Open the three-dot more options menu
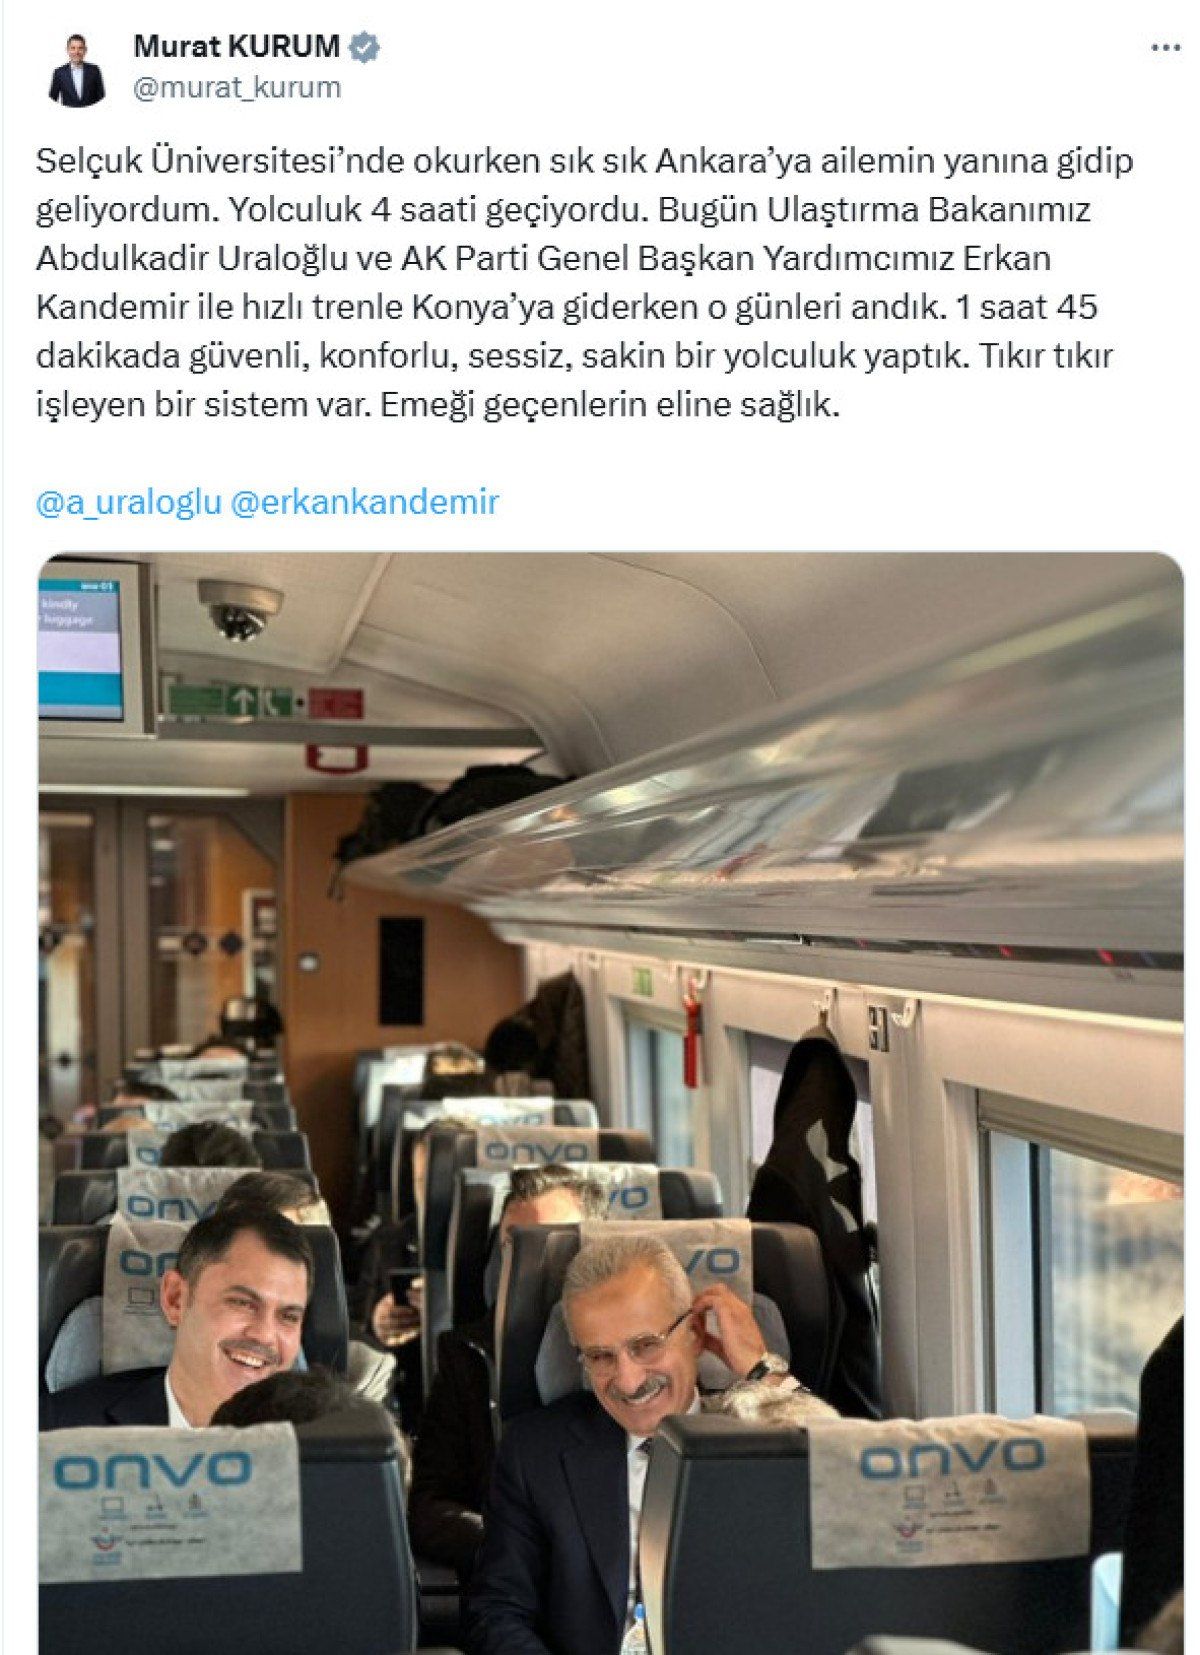The height and width of the screenshot is (1655, 1200). pyautogui.click(x=1166, y=47)
